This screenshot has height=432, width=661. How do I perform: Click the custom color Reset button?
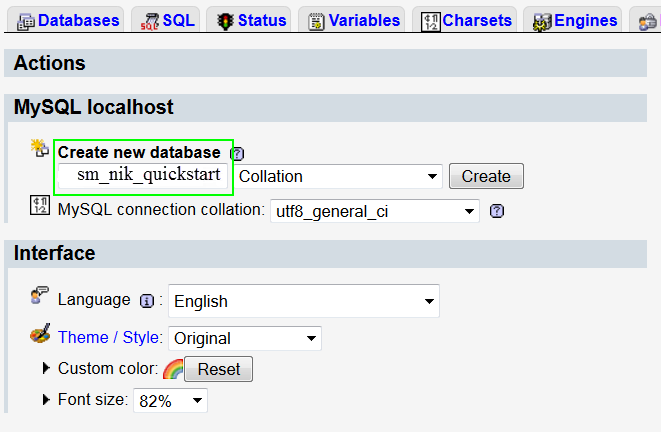point(219,369)
